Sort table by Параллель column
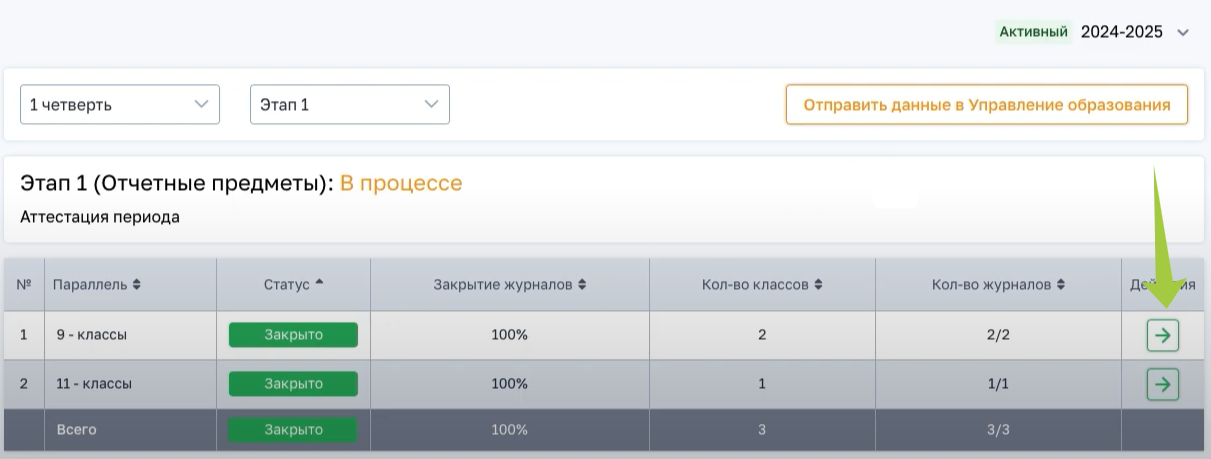This screenshot has width=1211, height=459. tap(96, 285)
